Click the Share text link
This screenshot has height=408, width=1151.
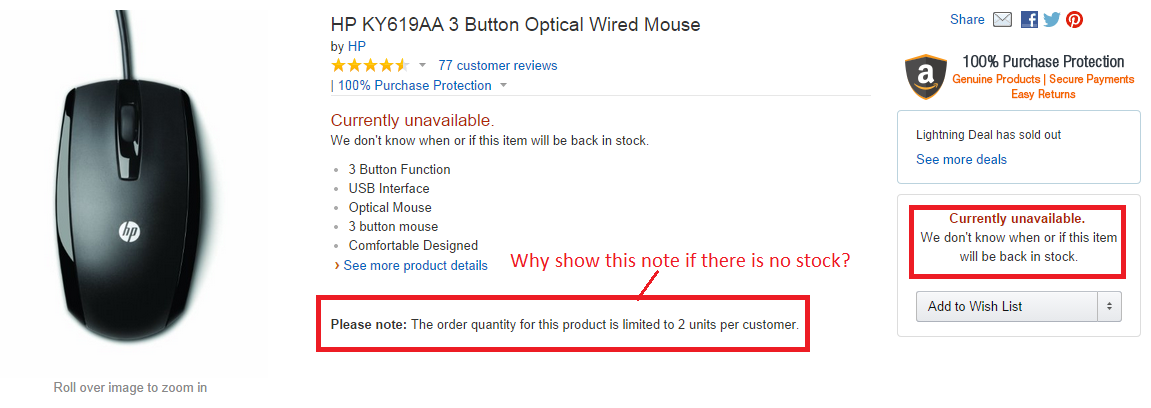pyautogui.click(x=967, y=20)
